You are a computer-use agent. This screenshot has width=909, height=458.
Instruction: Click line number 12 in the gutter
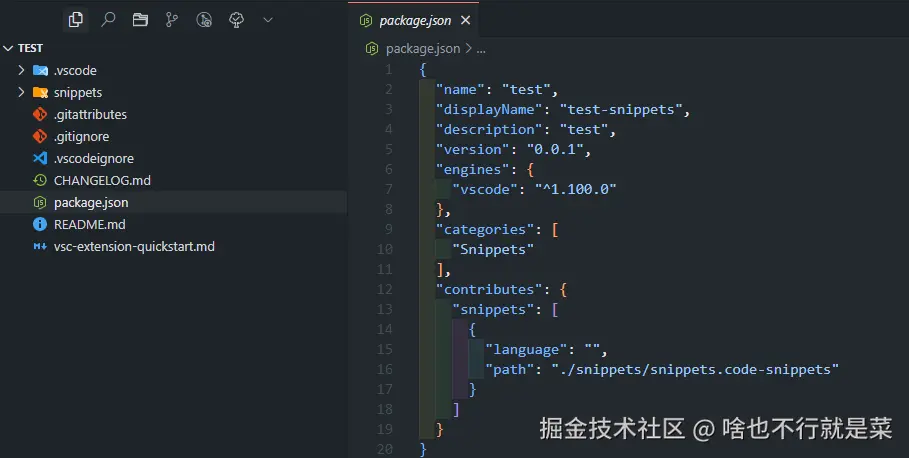(x=385, y=289)
